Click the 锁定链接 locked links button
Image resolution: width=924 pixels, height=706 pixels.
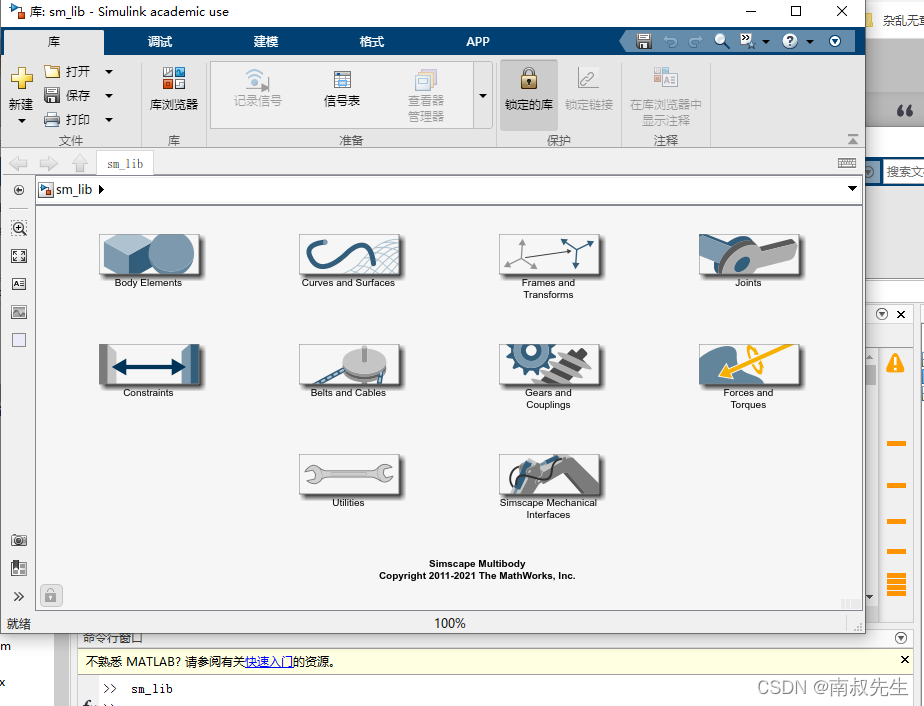click(589, 89)
